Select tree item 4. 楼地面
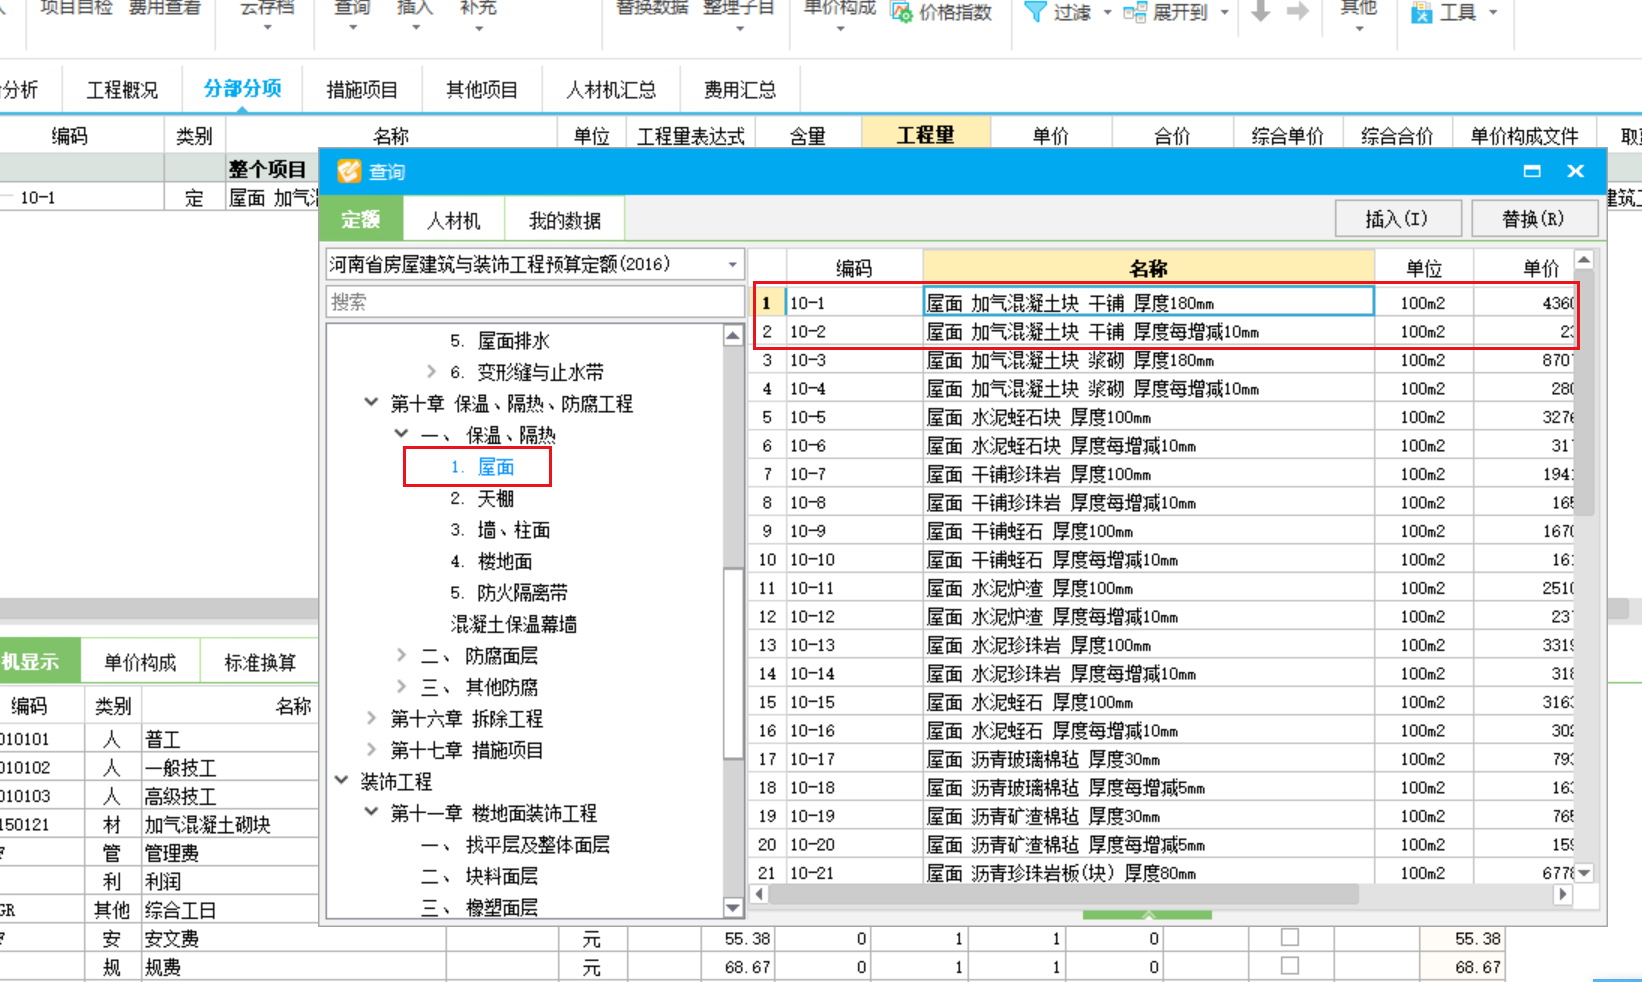The image size is (1642, 982). click(491, 561)
